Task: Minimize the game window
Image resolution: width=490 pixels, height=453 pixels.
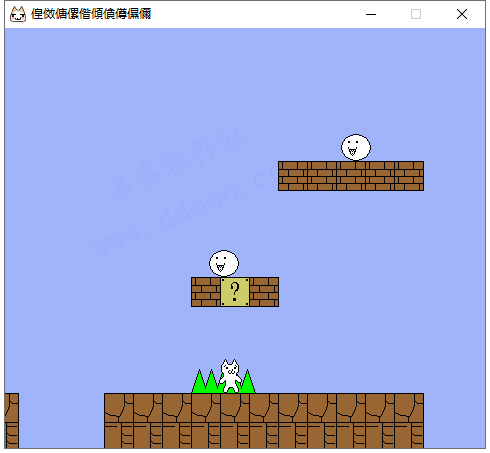Action: tap(371, 14)
